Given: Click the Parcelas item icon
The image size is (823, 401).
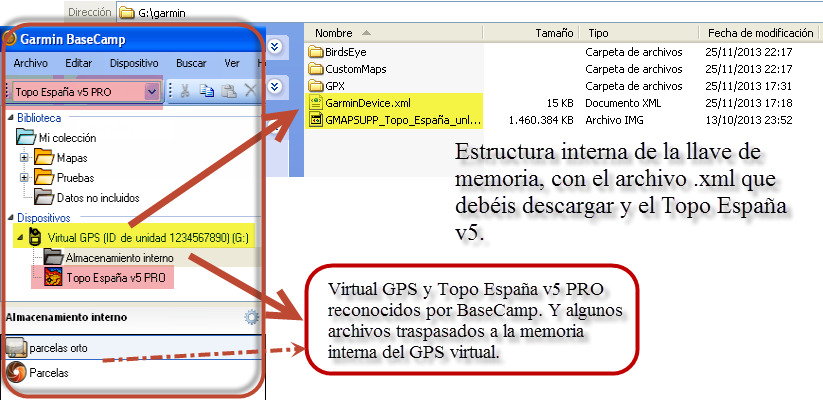Looking at the screenshot, I should [16, 373].
